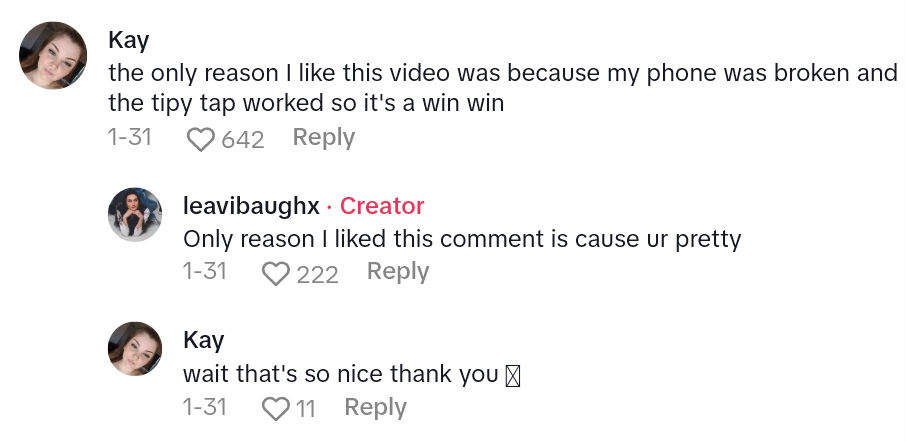Click the Kay username on the top comment
Image resolution: width=906 pixels, height=442 pixels.
128,41
